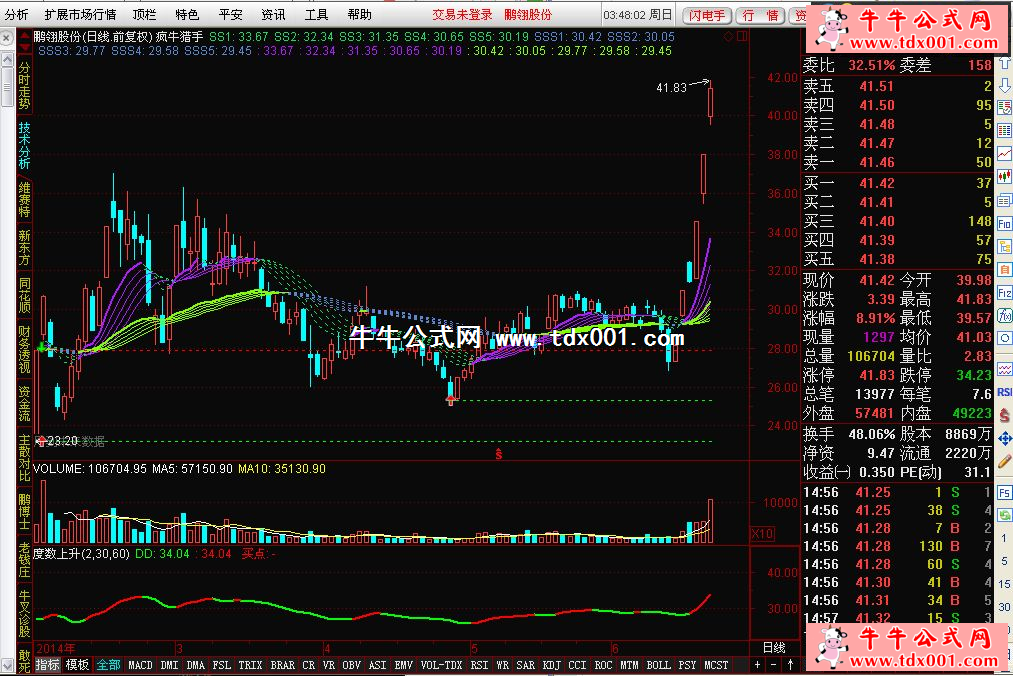The height and width of the screenshot is (676, 1013).
Task: Select the VOL-TDX indicator tab
Action: [x=442, y=665]
